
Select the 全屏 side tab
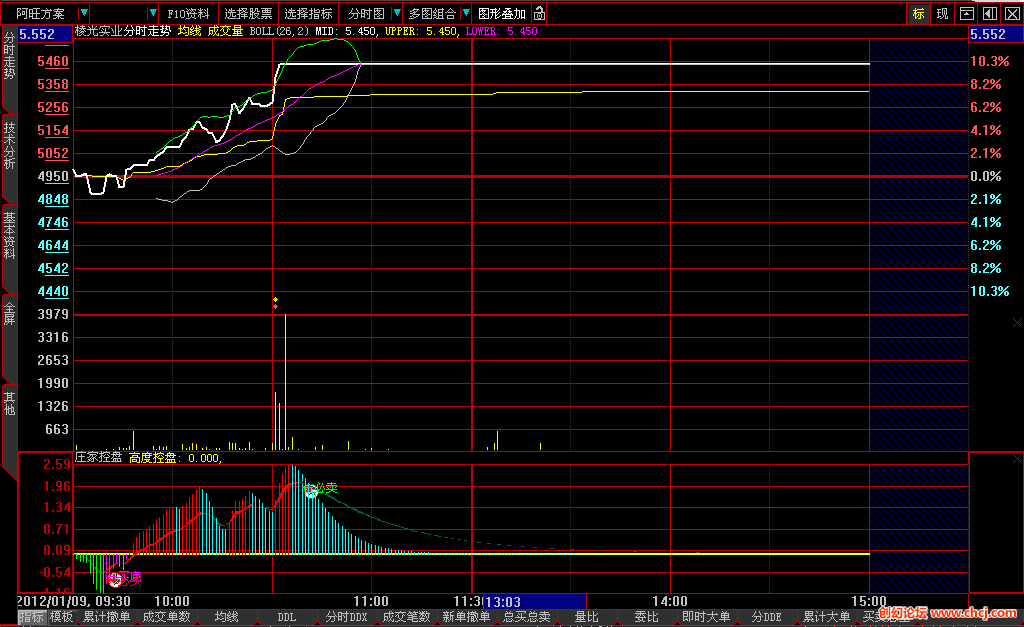(9, 312)
